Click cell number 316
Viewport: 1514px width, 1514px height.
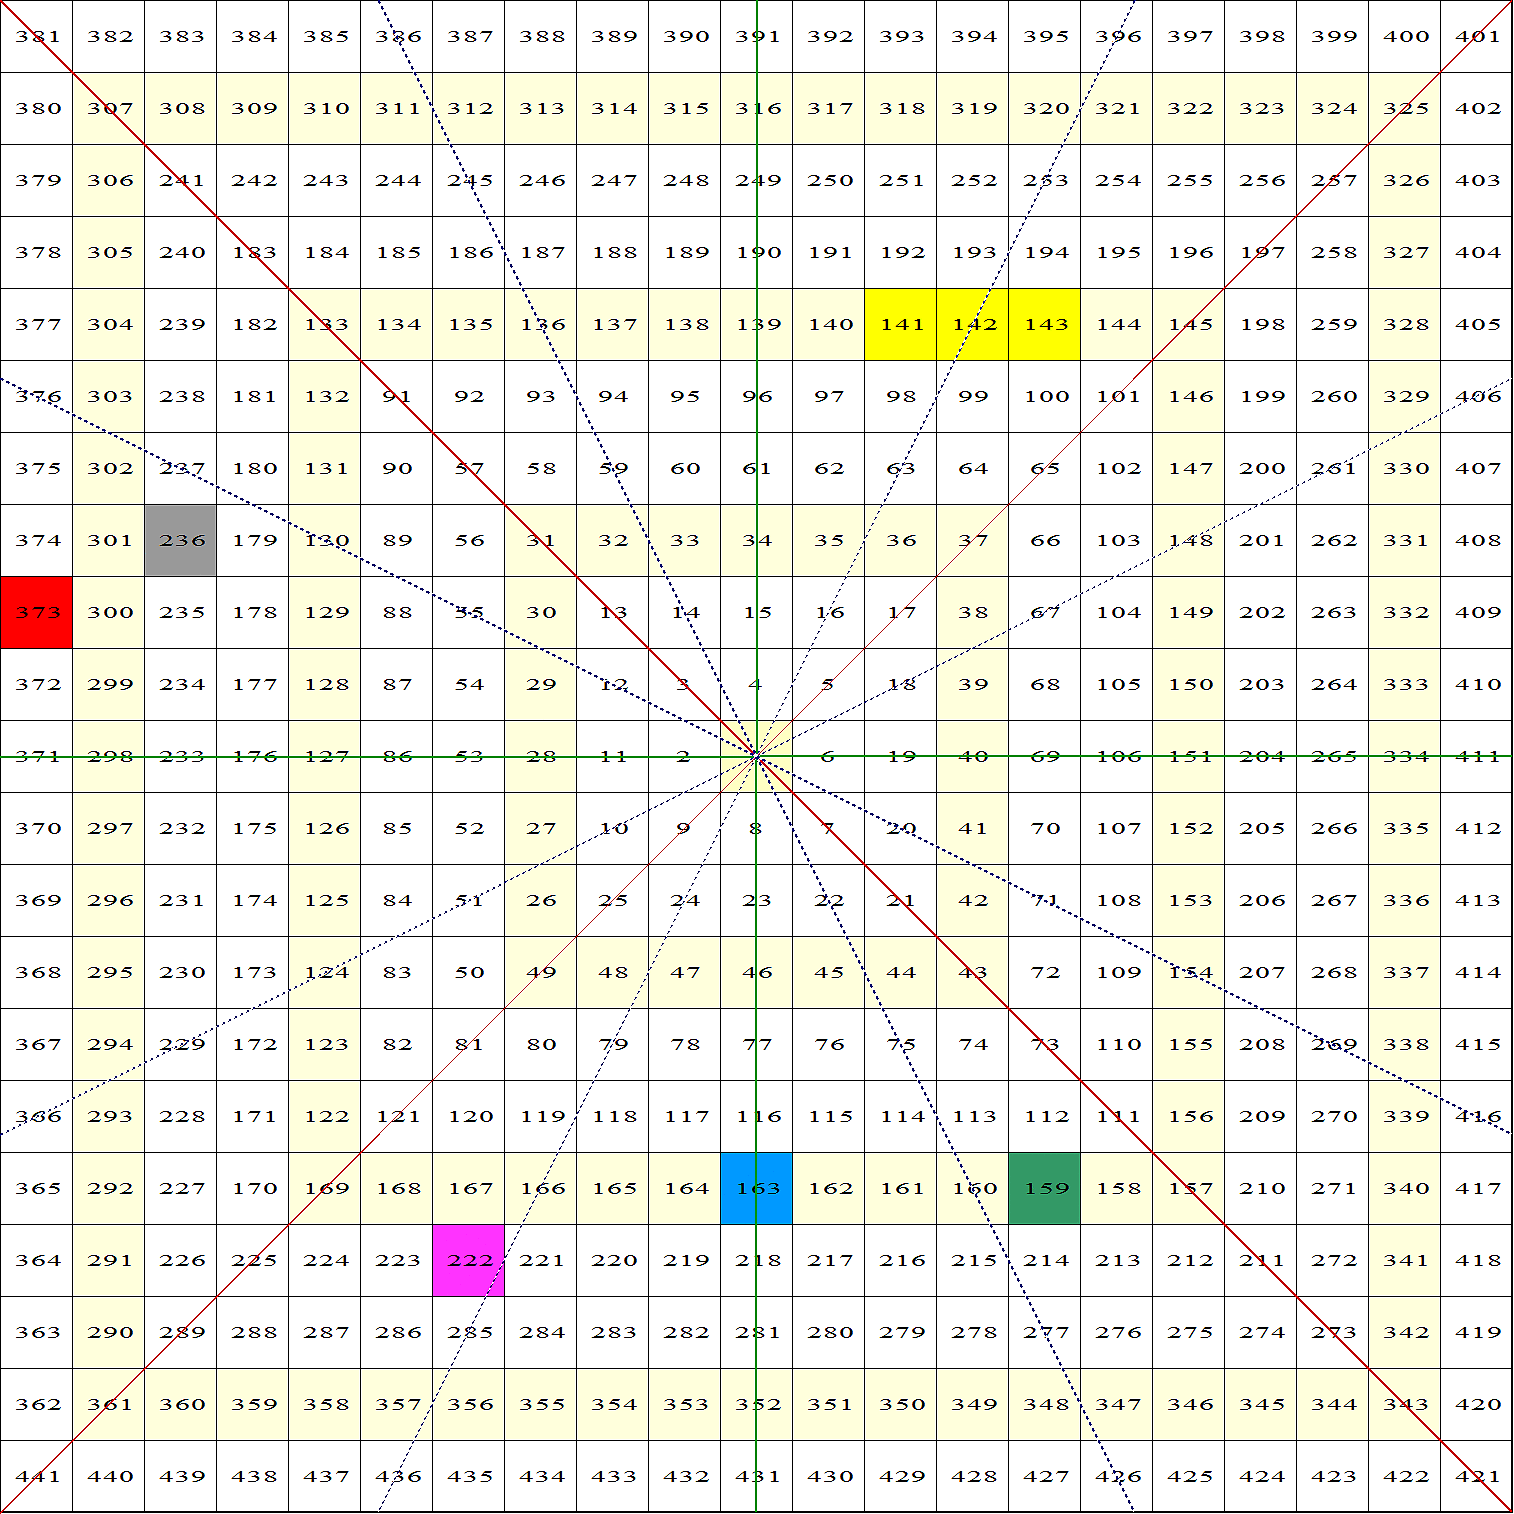tap(756, 108)
